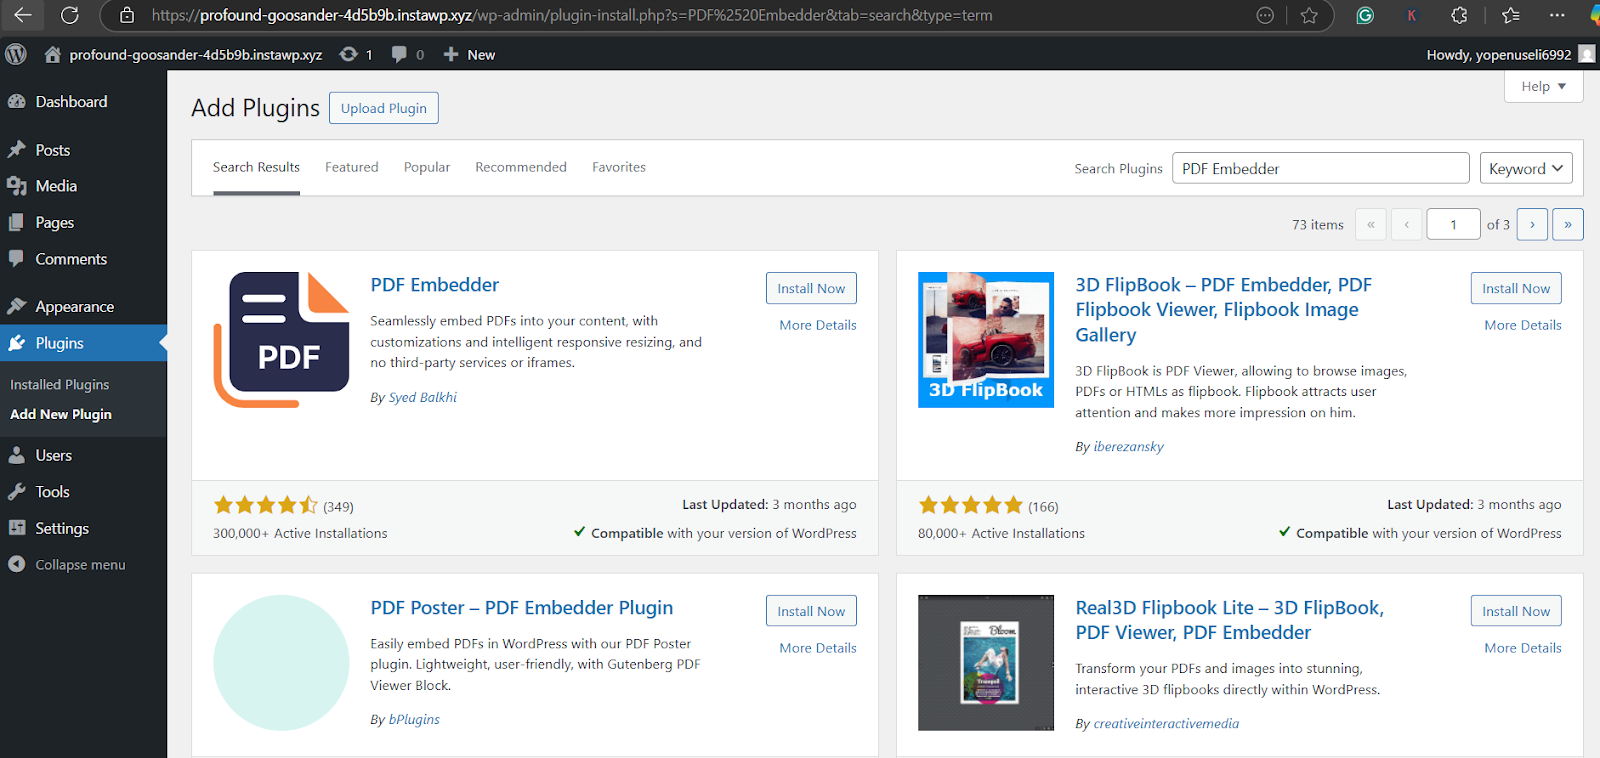Open the Keyword search type dropdown
Viewport: 1600px width, 758px height.
coord(1526,168)
